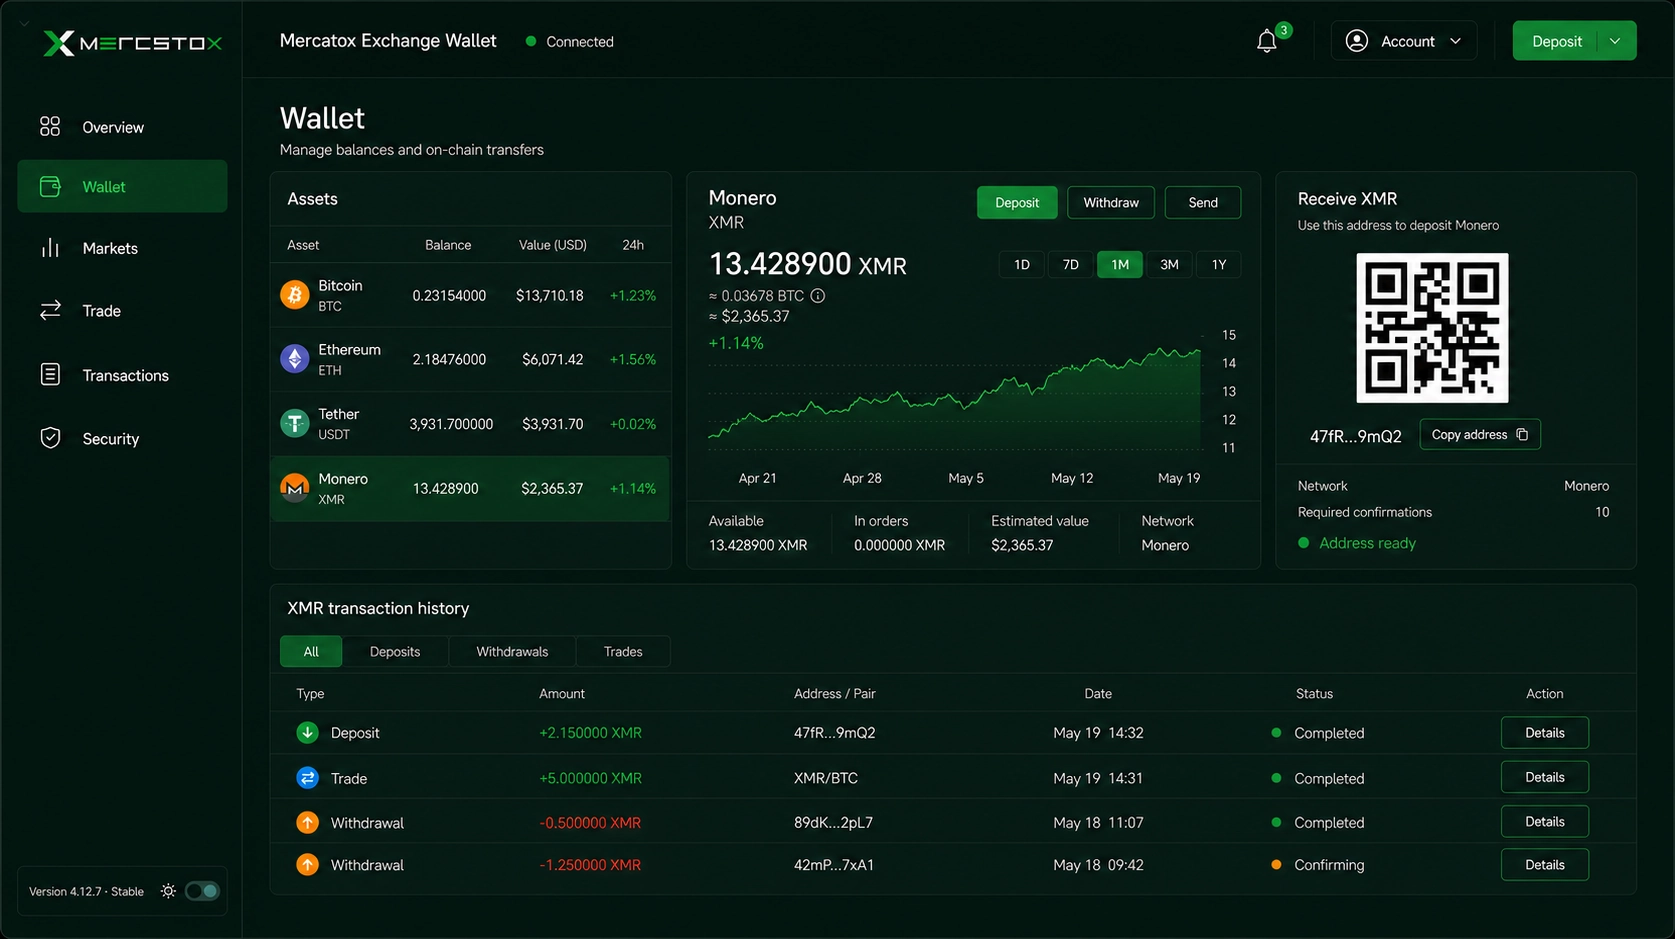The height and width of the screenshot is (939, 1675).
Task: Select the 7D chart range
Action: click(x=1071, y=264)
